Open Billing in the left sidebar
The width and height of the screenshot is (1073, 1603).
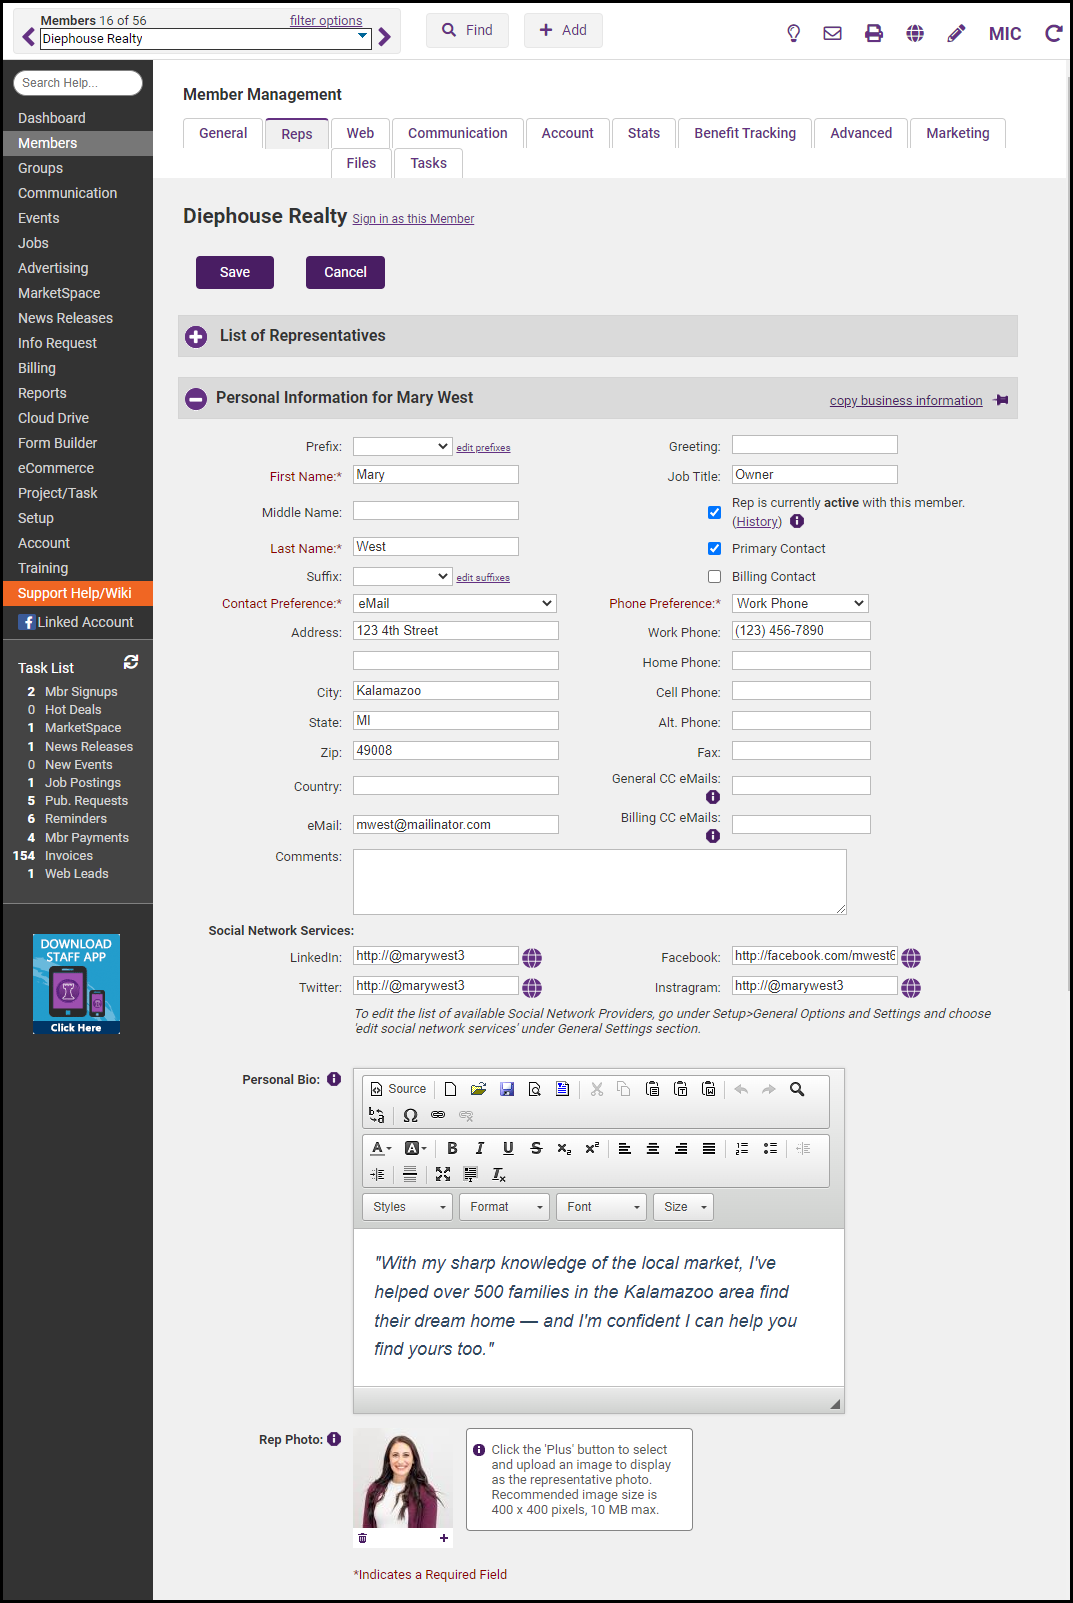37,368
